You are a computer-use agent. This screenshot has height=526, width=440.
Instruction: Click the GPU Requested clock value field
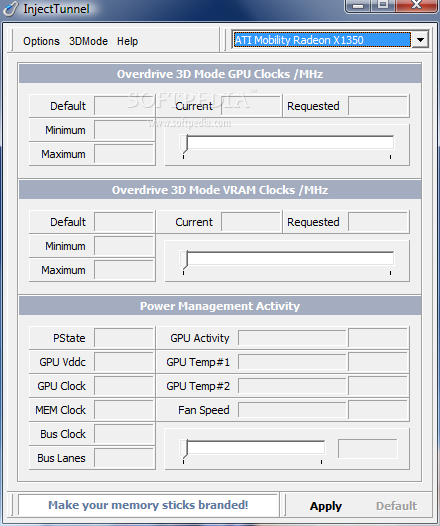pyautogui.click(x=378, y=106)
